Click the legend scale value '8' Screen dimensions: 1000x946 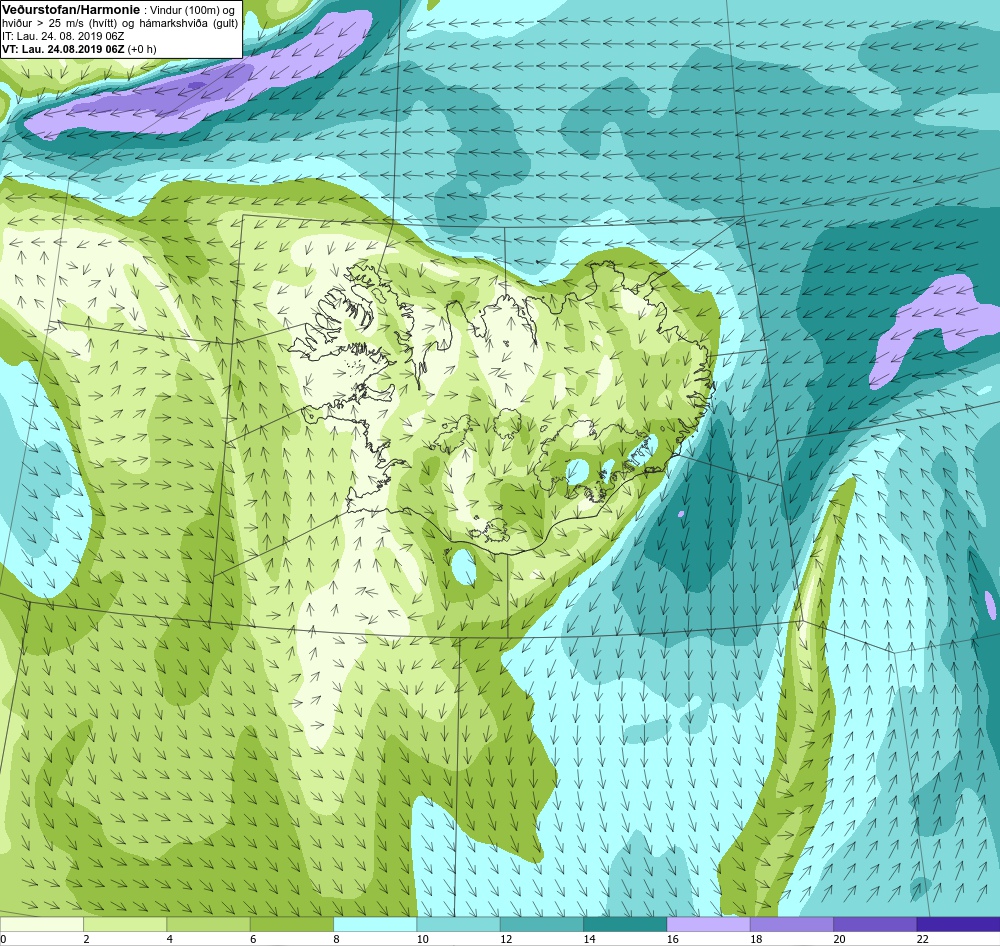point(336,938)
